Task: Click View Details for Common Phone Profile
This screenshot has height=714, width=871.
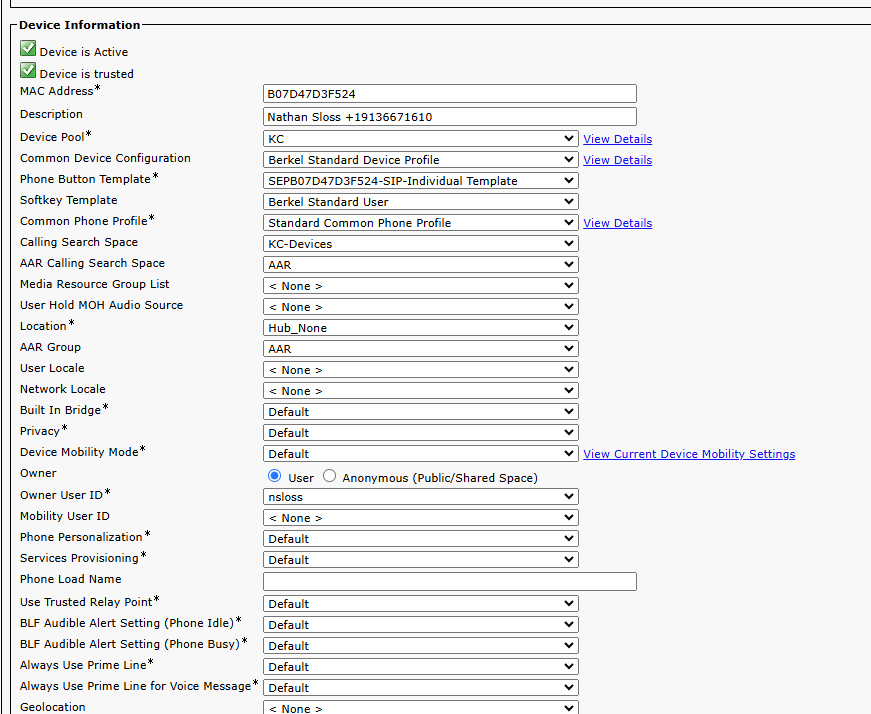Action: pos(617,223)
